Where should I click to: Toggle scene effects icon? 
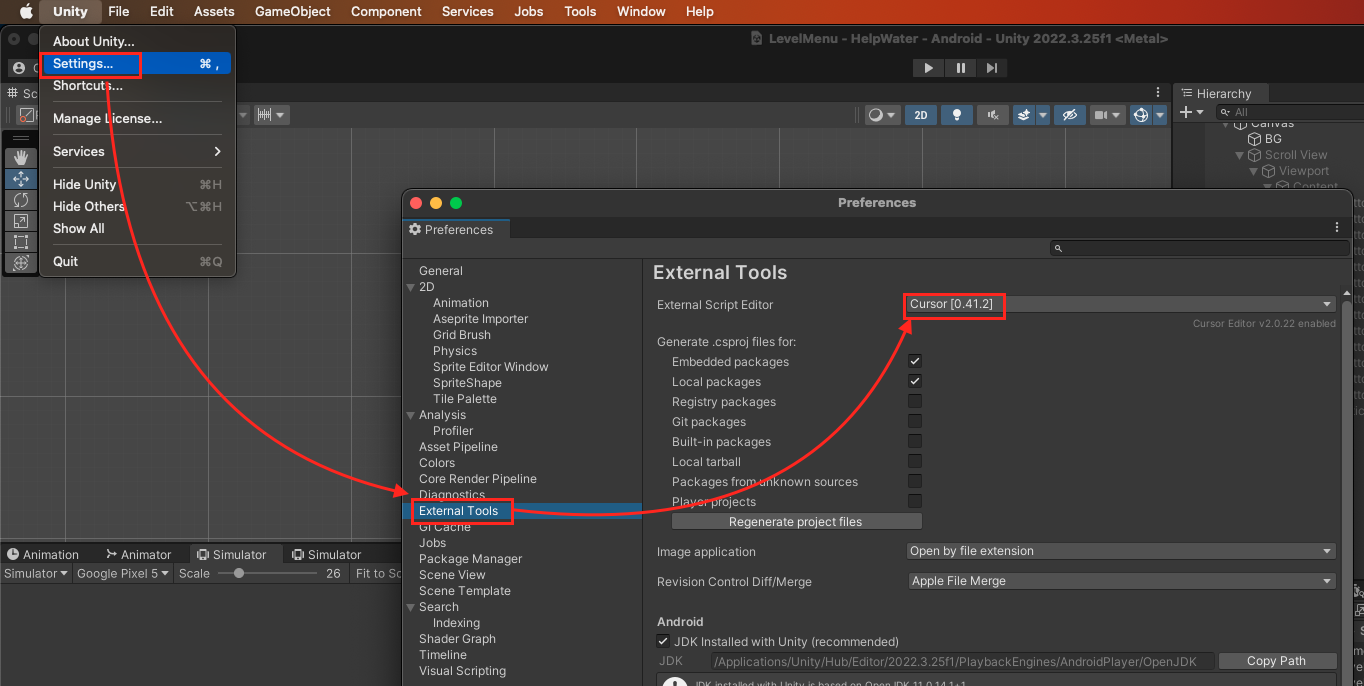point(1024,115)
